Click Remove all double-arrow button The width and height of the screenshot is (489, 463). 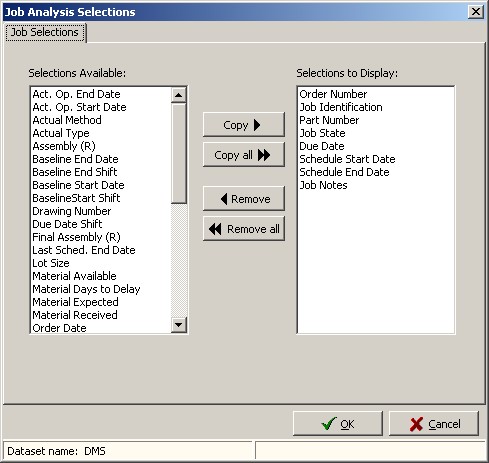point(244,229)
